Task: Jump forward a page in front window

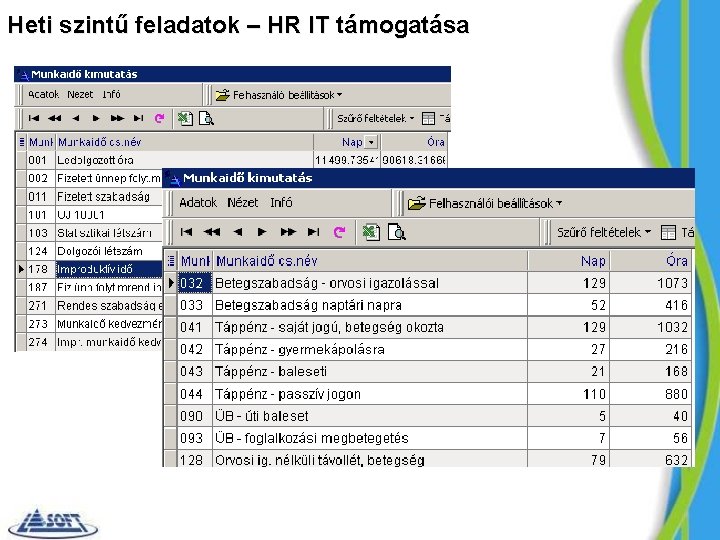Action: pos(288,232)
